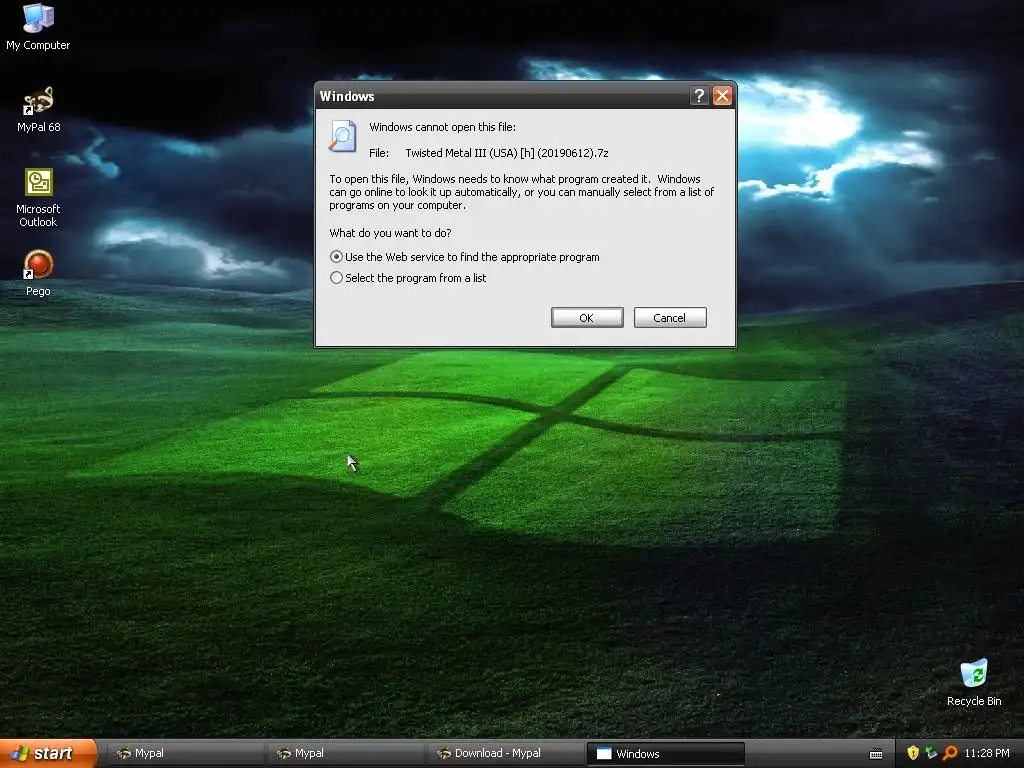This screenshot has width=1024, height=768.
Task: Switch to Download - Mypal taskbar item
Action: click(x=505, y=754)
